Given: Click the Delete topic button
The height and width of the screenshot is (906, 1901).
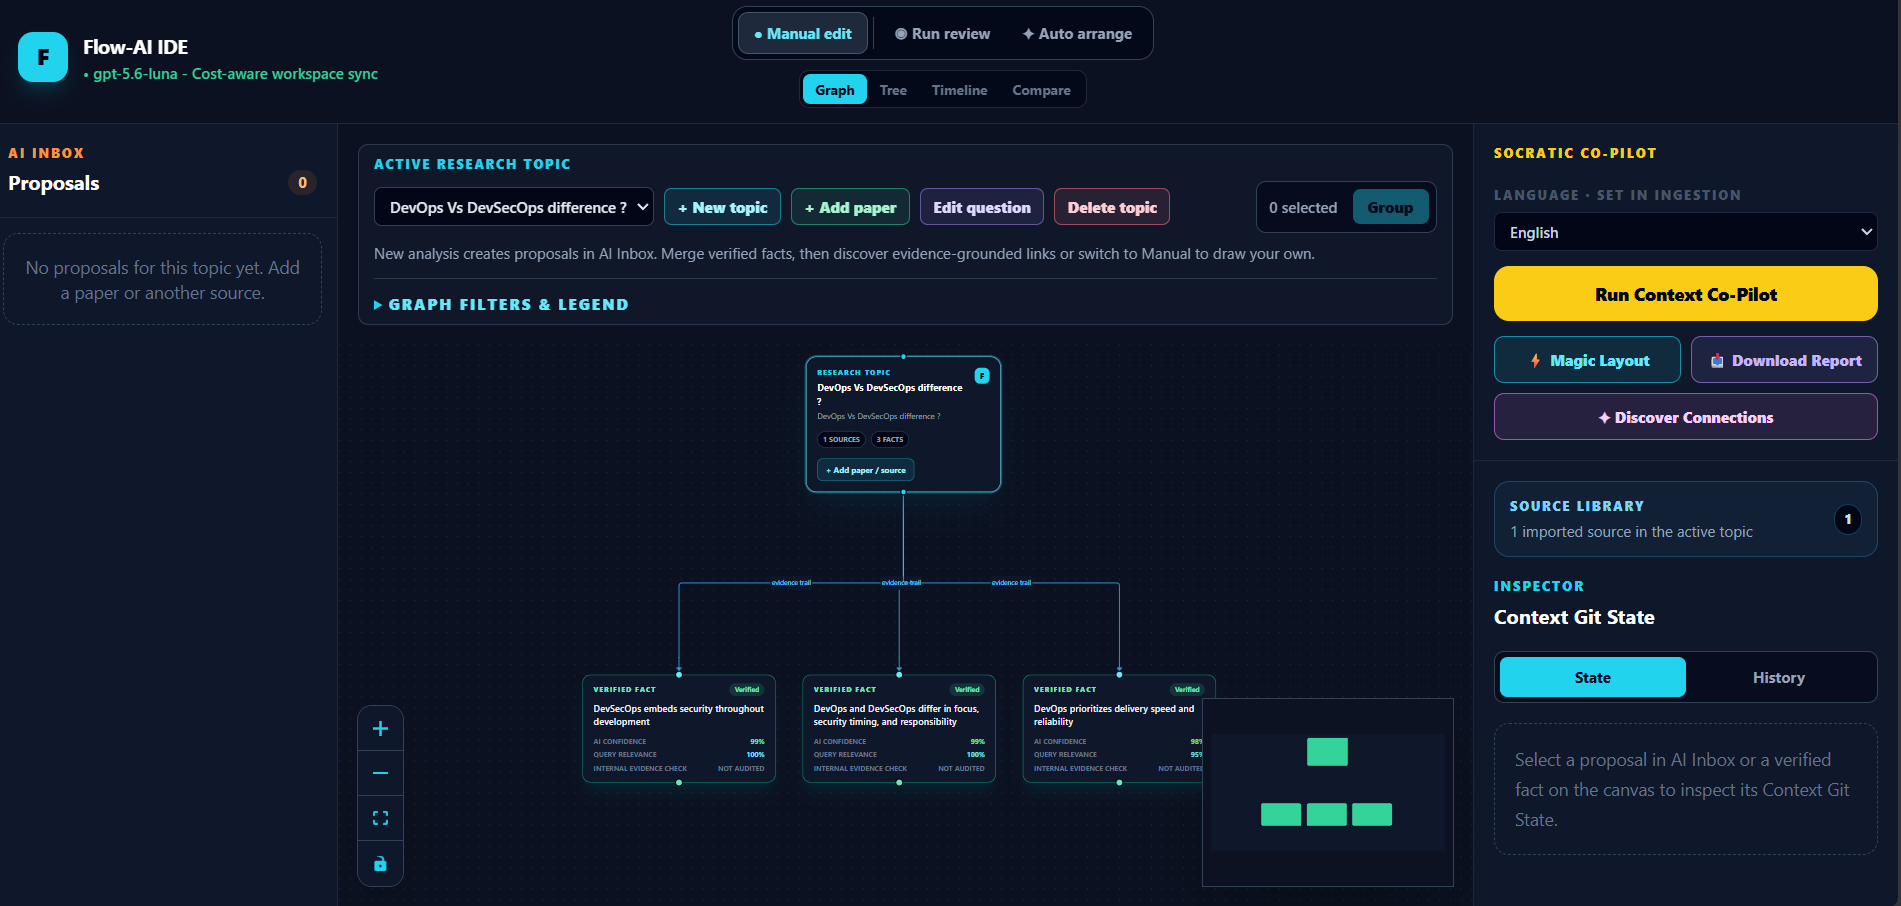Looking at the screenshot, I should tap(1112, 207).
